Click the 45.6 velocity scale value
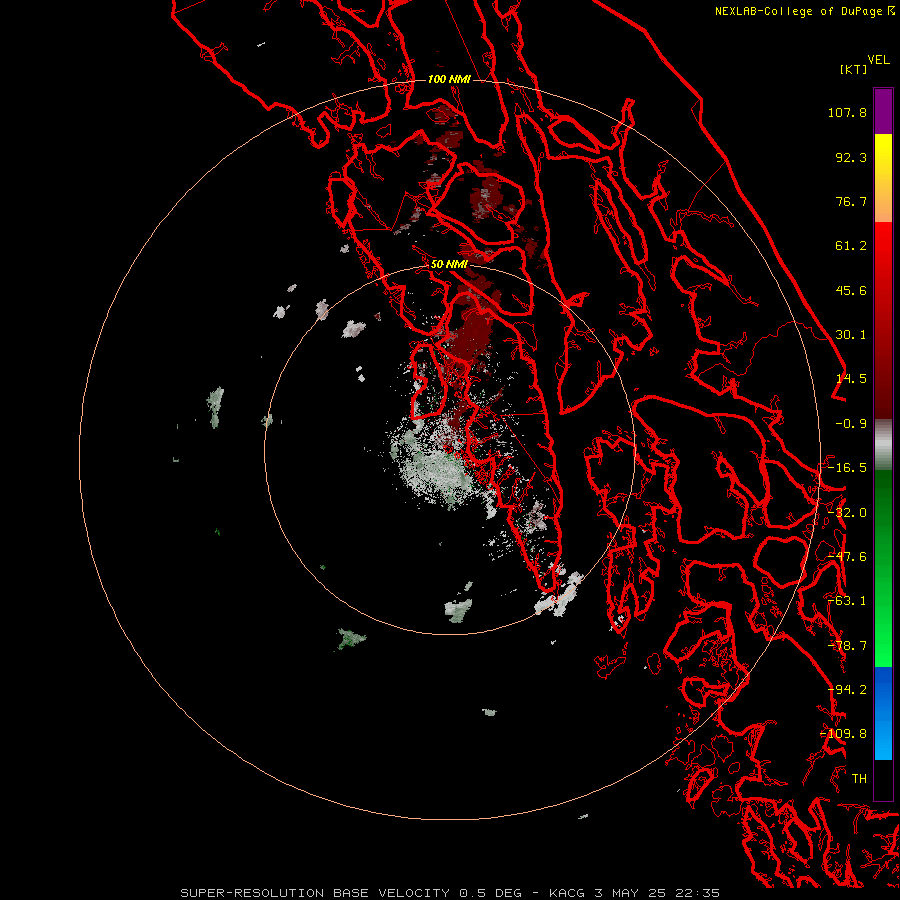This screenshot has width=900, height=900. click(x=851, y=290)
